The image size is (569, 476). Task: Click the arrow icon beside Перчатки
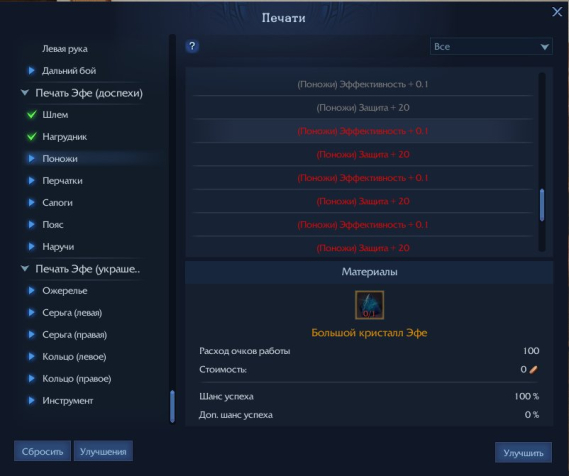[32, 181]
